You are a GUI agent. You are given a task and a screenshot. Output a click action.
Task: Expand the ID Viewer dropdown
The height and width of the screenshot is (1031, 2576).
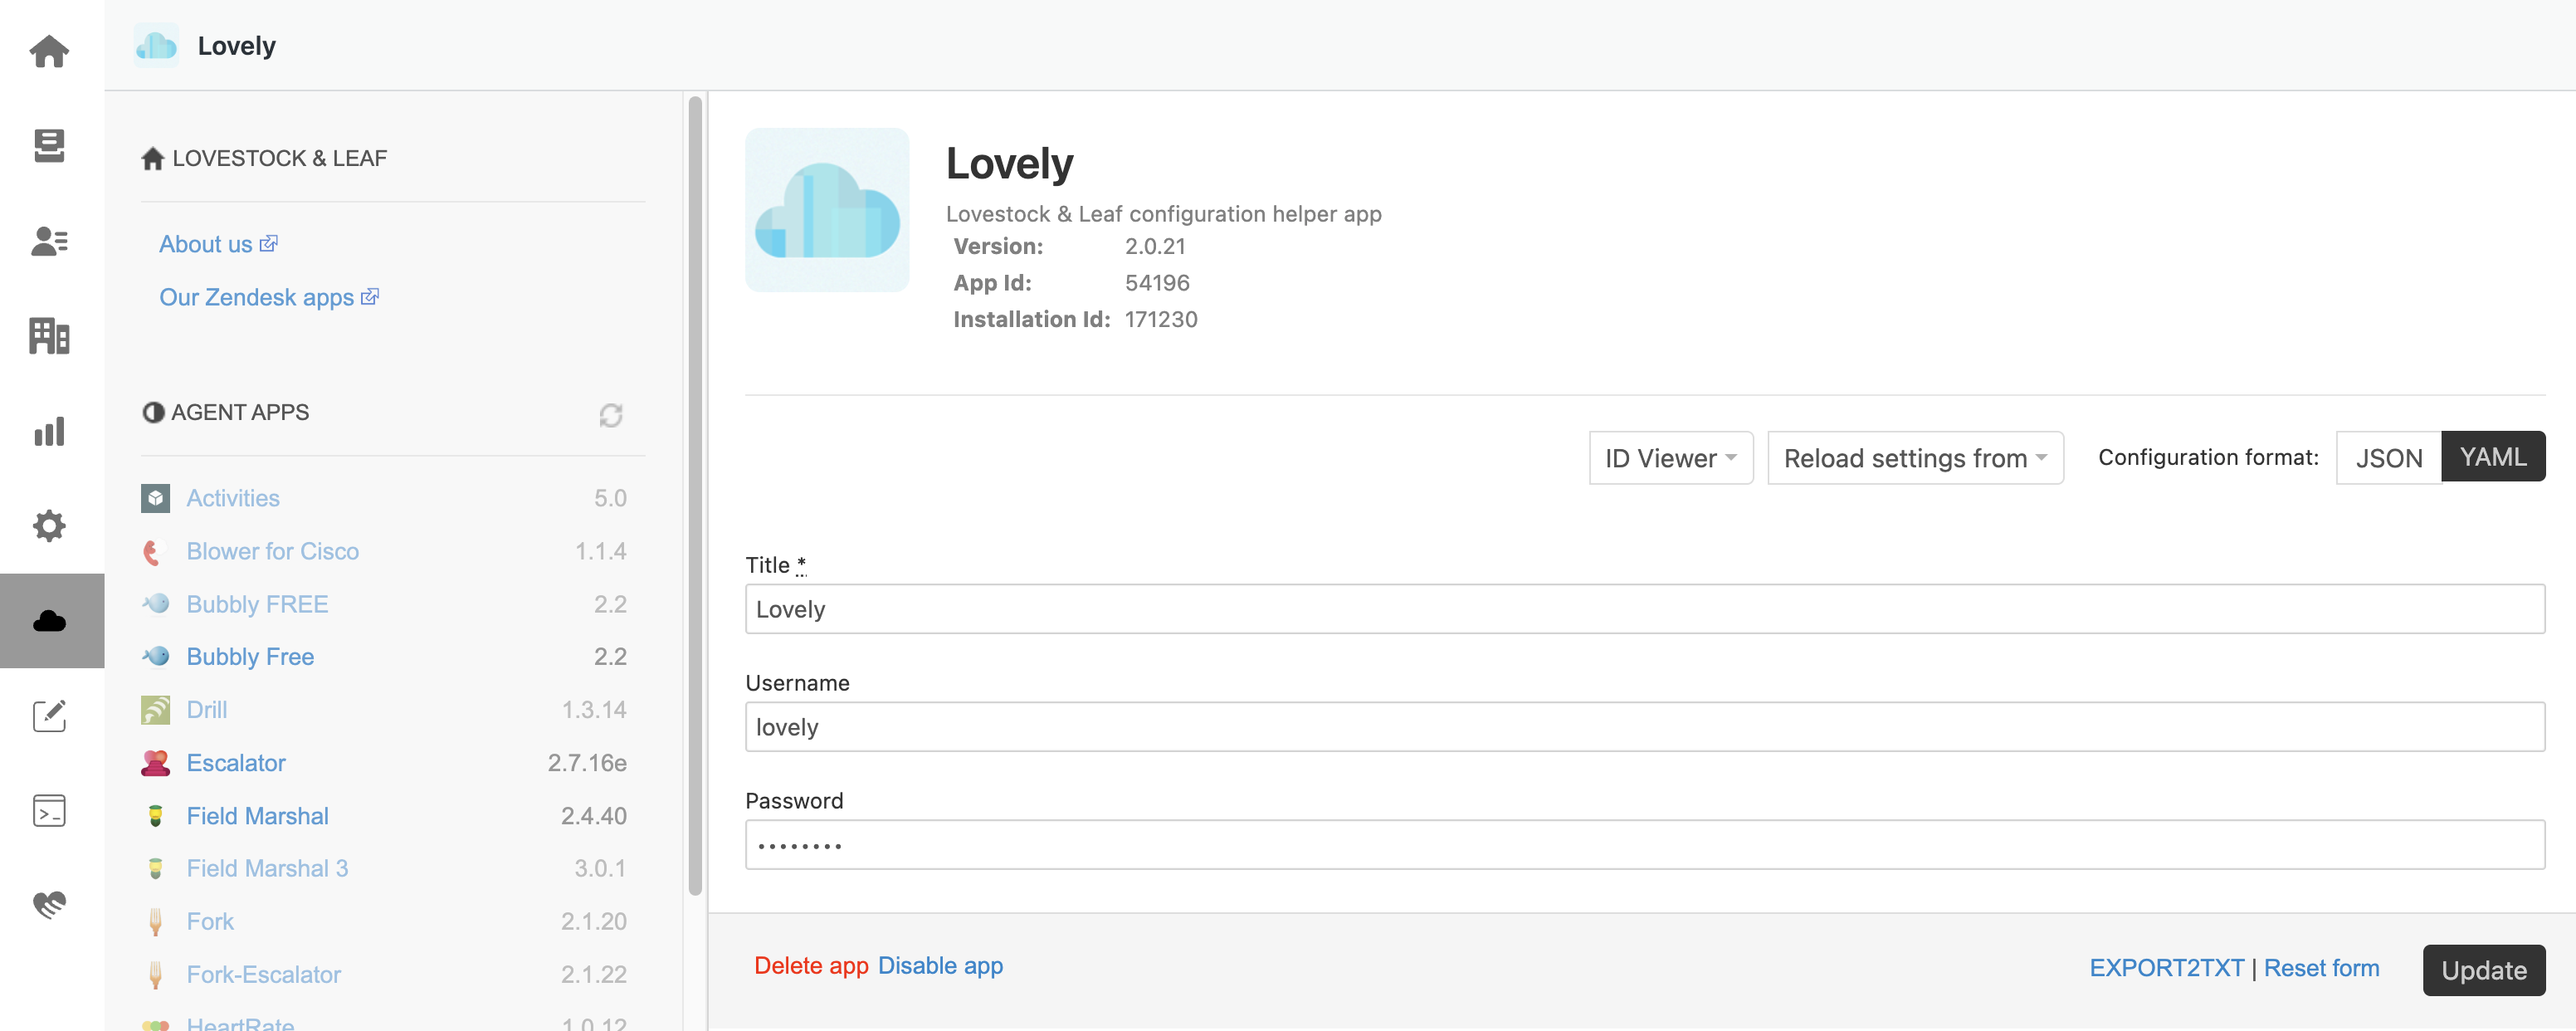[1670, 458]
